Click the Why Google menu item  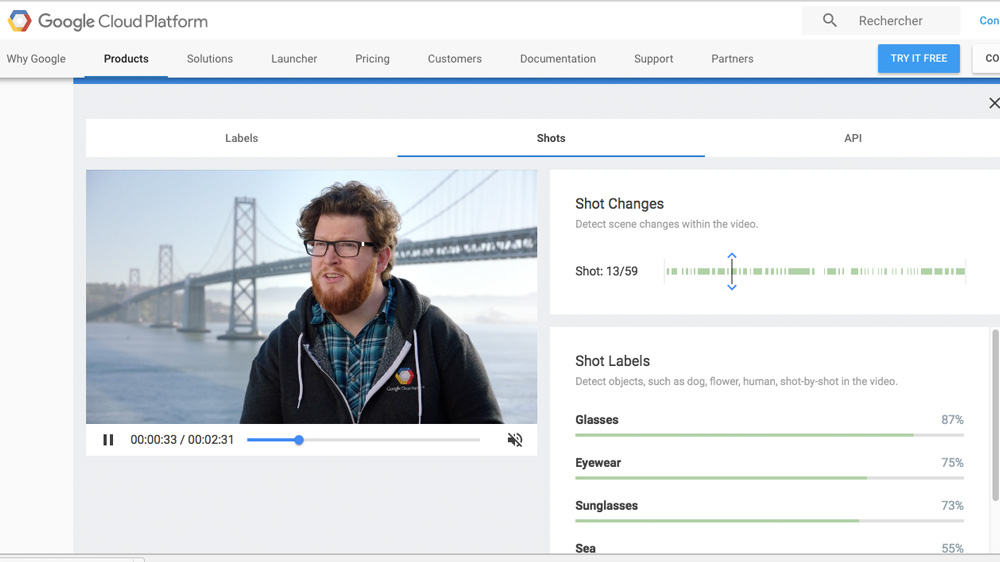[x=36, y=59]
